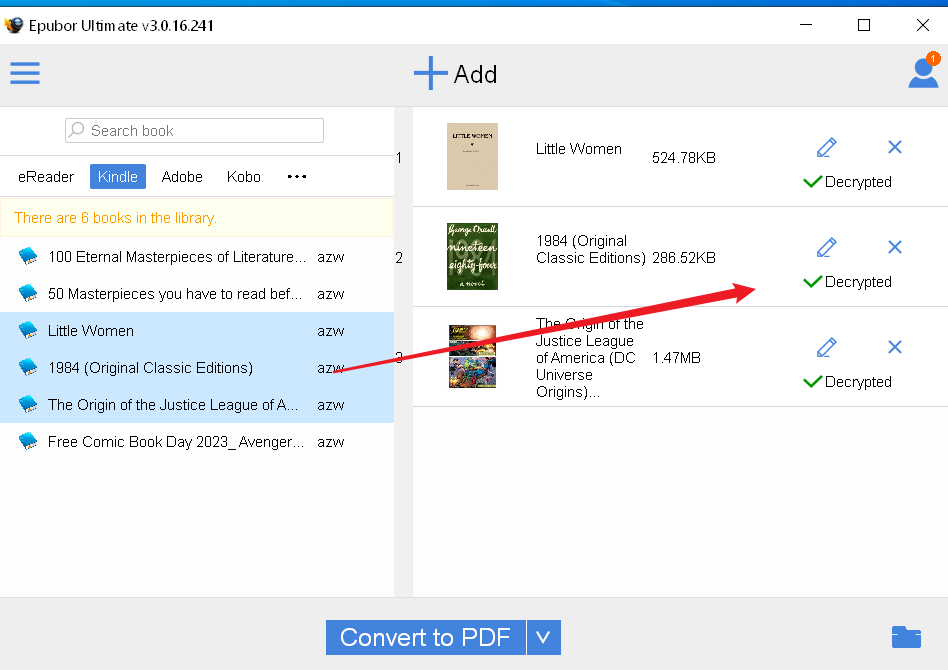
Task: Click book icon of 50 Masterpieces
Action: pos(28,293)
